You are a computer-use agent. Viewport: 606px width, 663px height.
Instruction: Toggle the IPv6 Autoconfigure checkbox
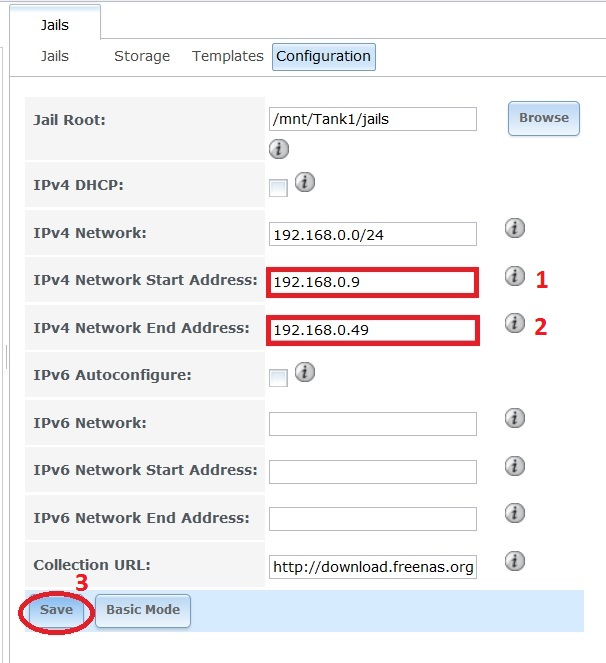278,378
